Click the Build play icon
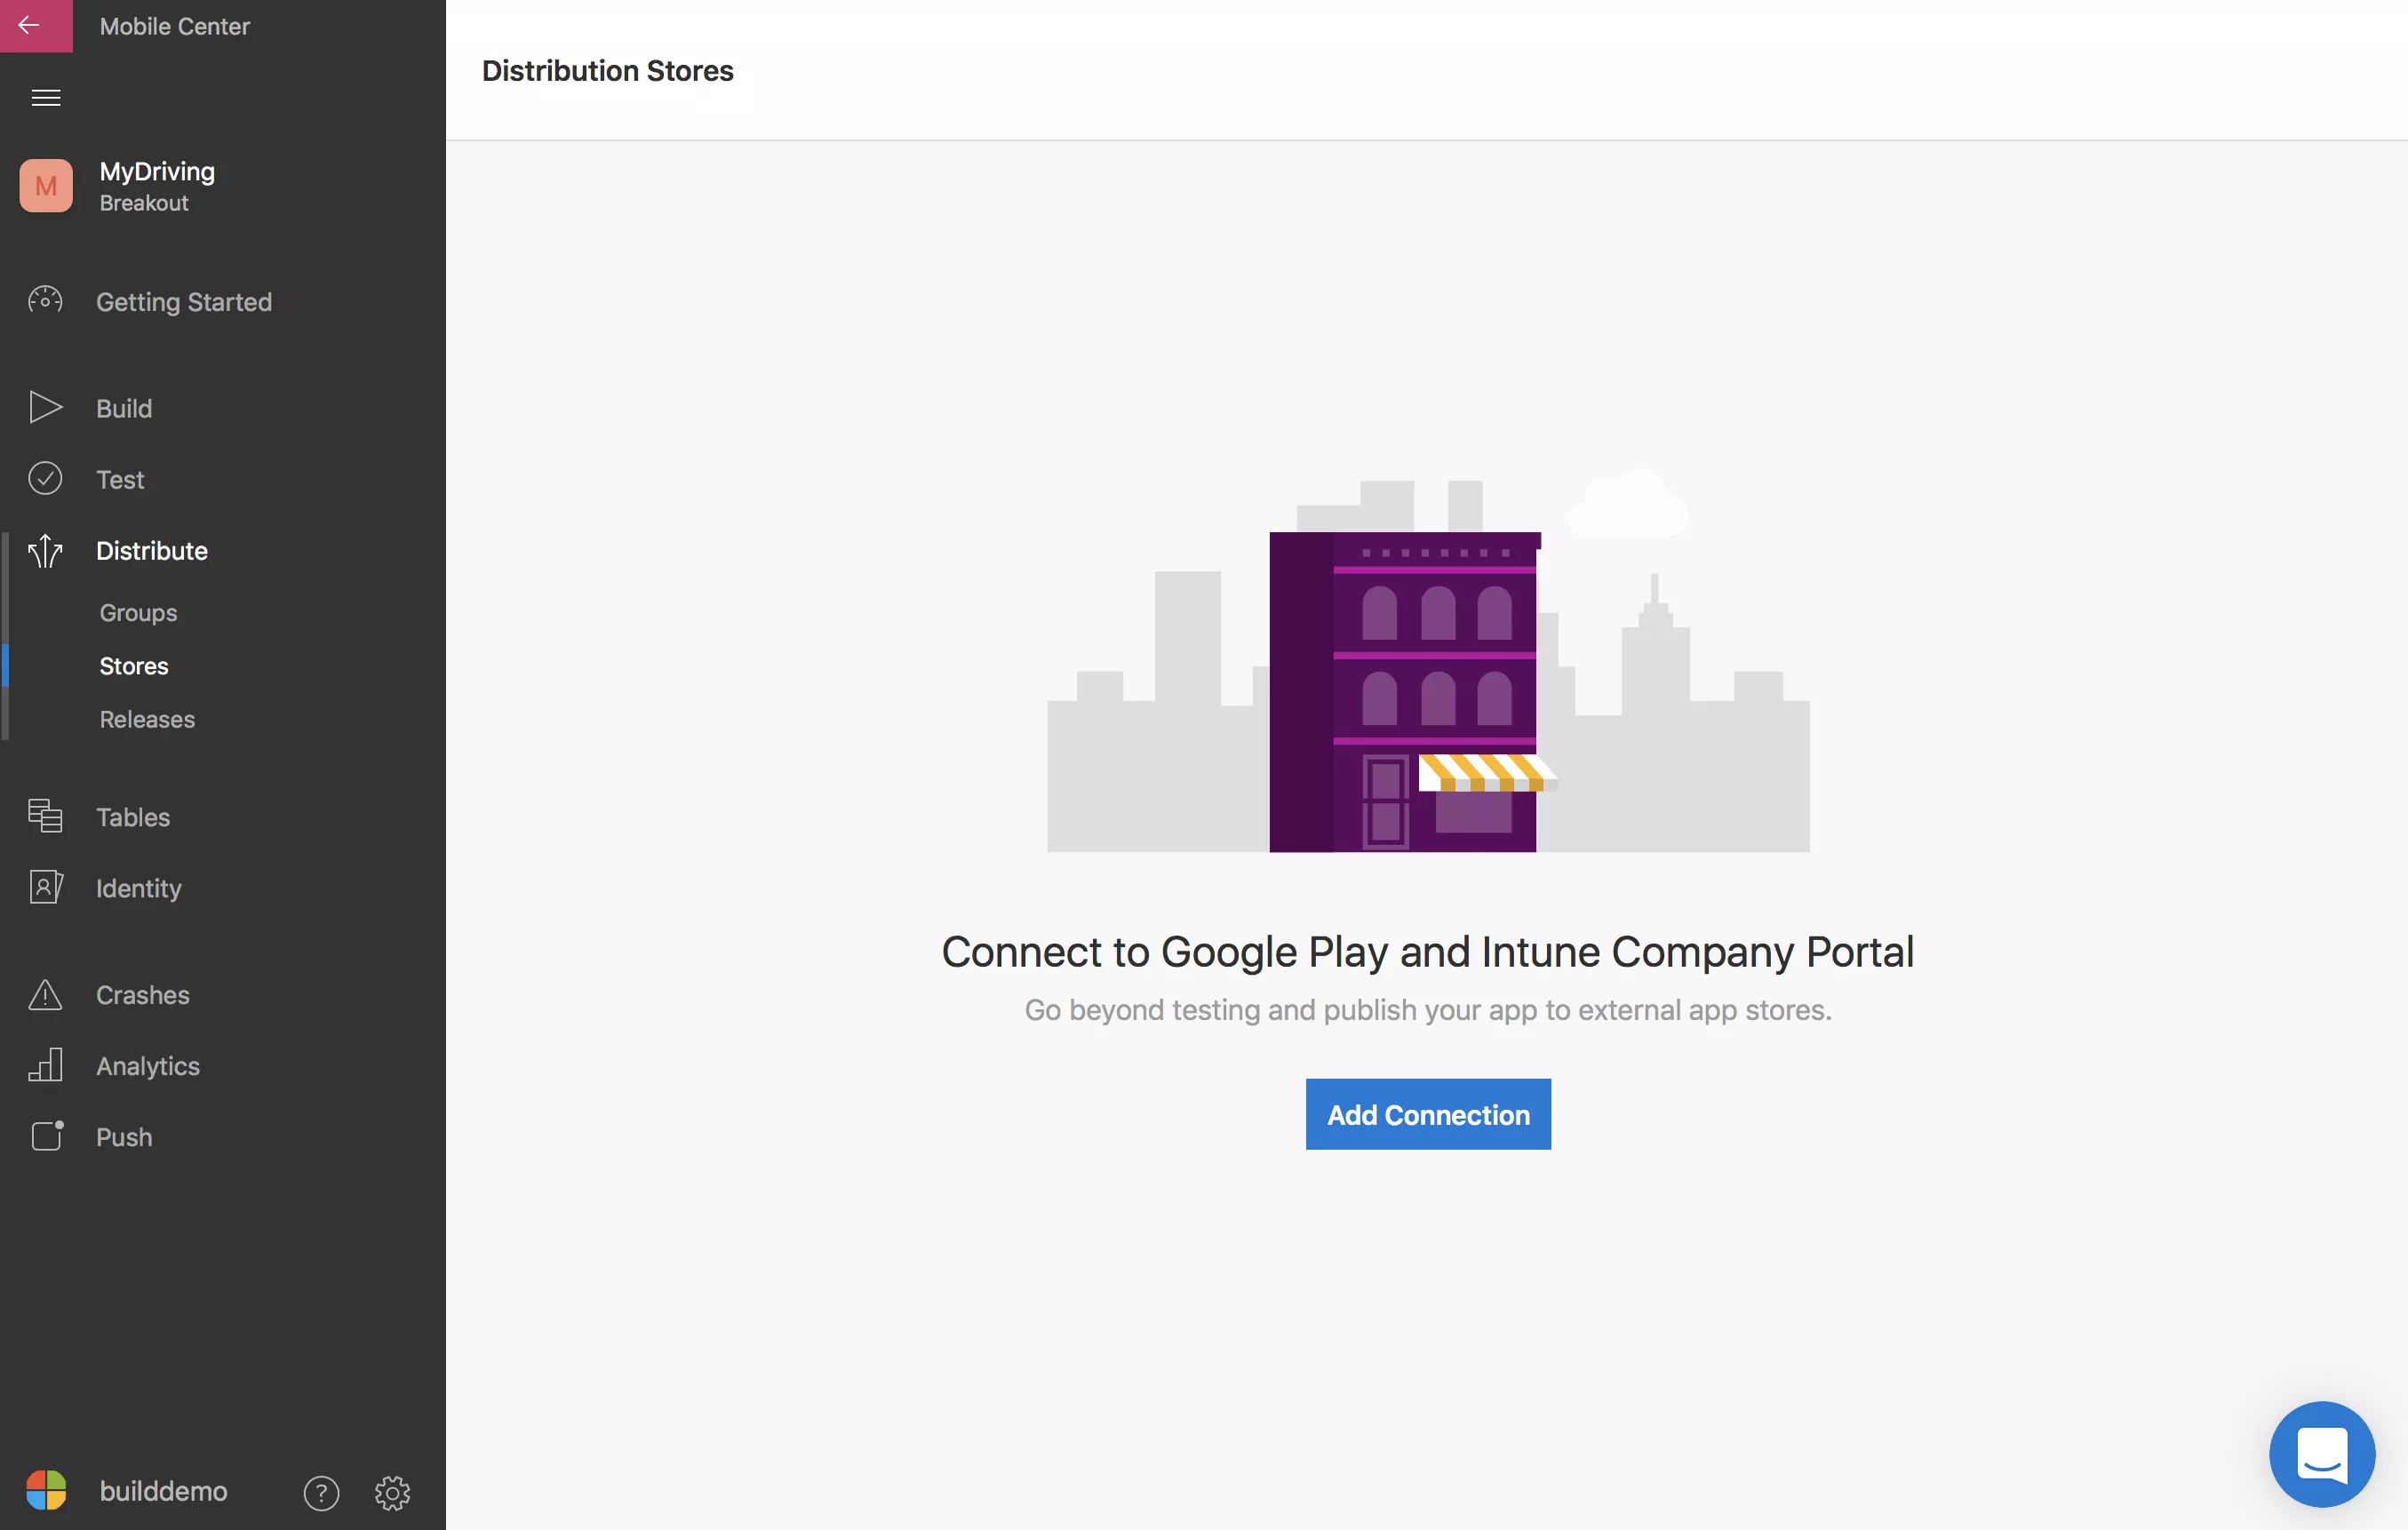Image resolution: width=2408 pixels, height=1530 pixels. click(45, 408)
